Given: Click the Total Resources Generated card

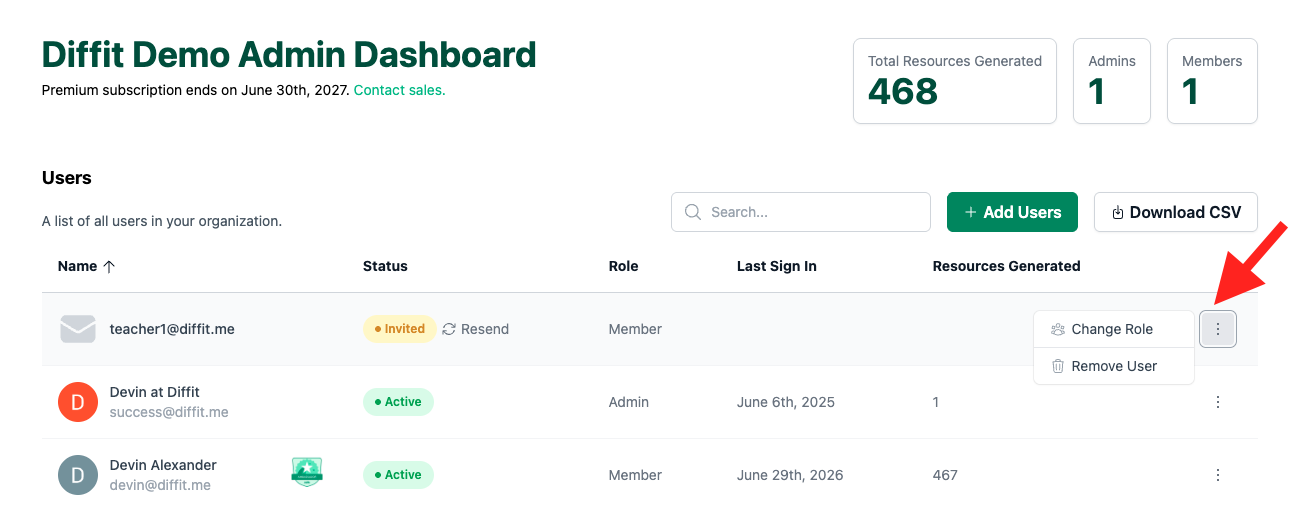Looking at the screenshot, I should (x=955, y=81).
